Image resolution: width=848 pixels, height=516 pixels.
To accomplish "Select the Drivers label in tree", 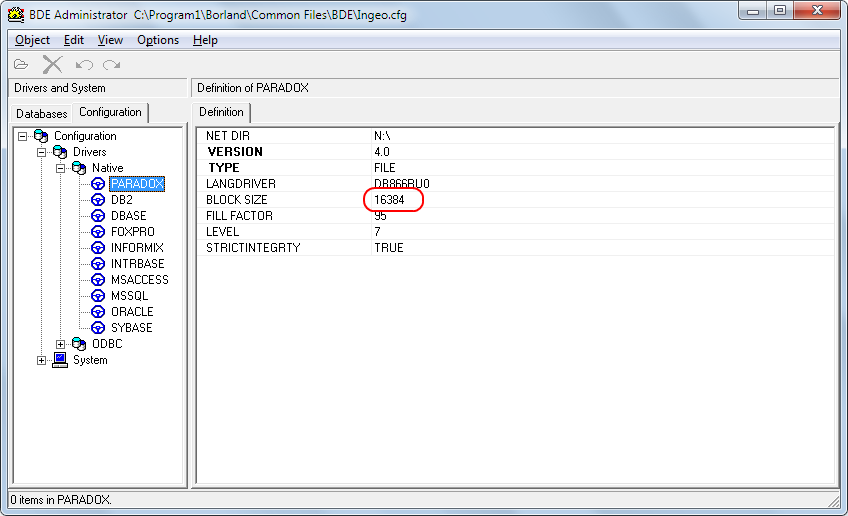I will point(90,152).
